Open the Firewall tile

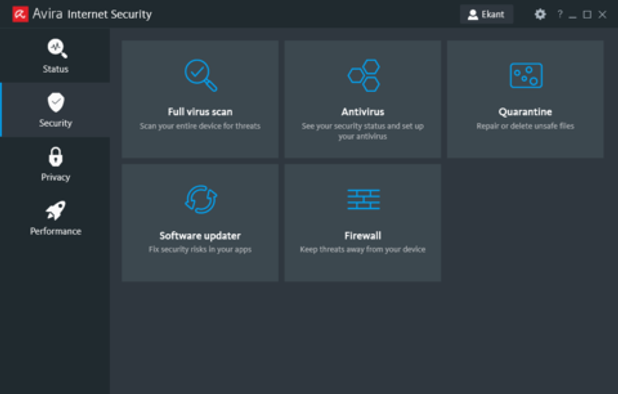click(x=363, y=223)
